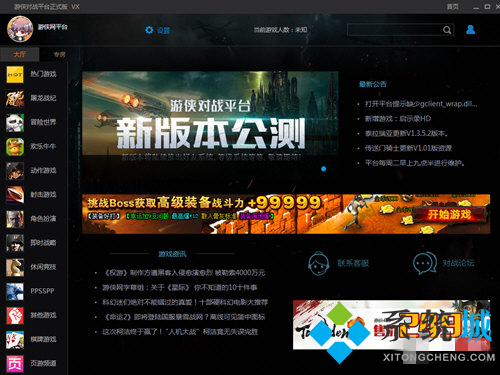Go to 首页 in the title bar

click(453, 7)
